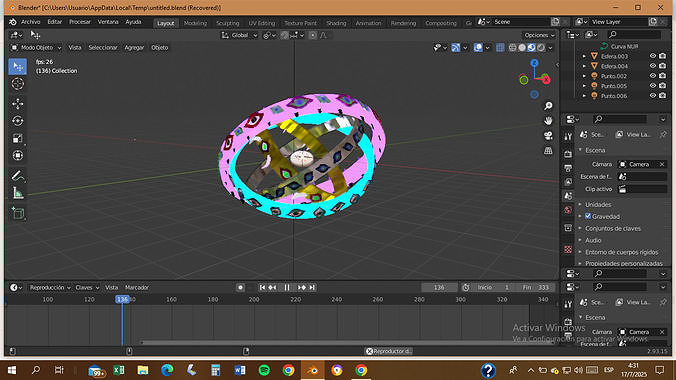The image size is (676, 380).
Task: Select the Rotate tool
Action: (18, 121)
